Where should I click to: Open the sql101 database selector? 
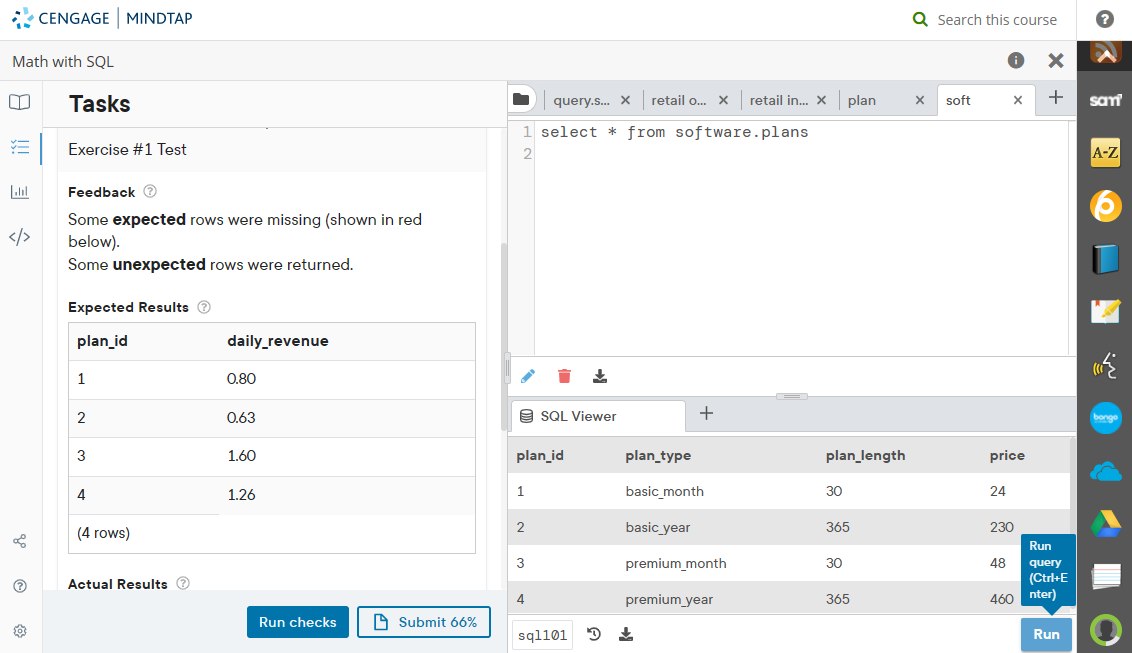point(541,633)
